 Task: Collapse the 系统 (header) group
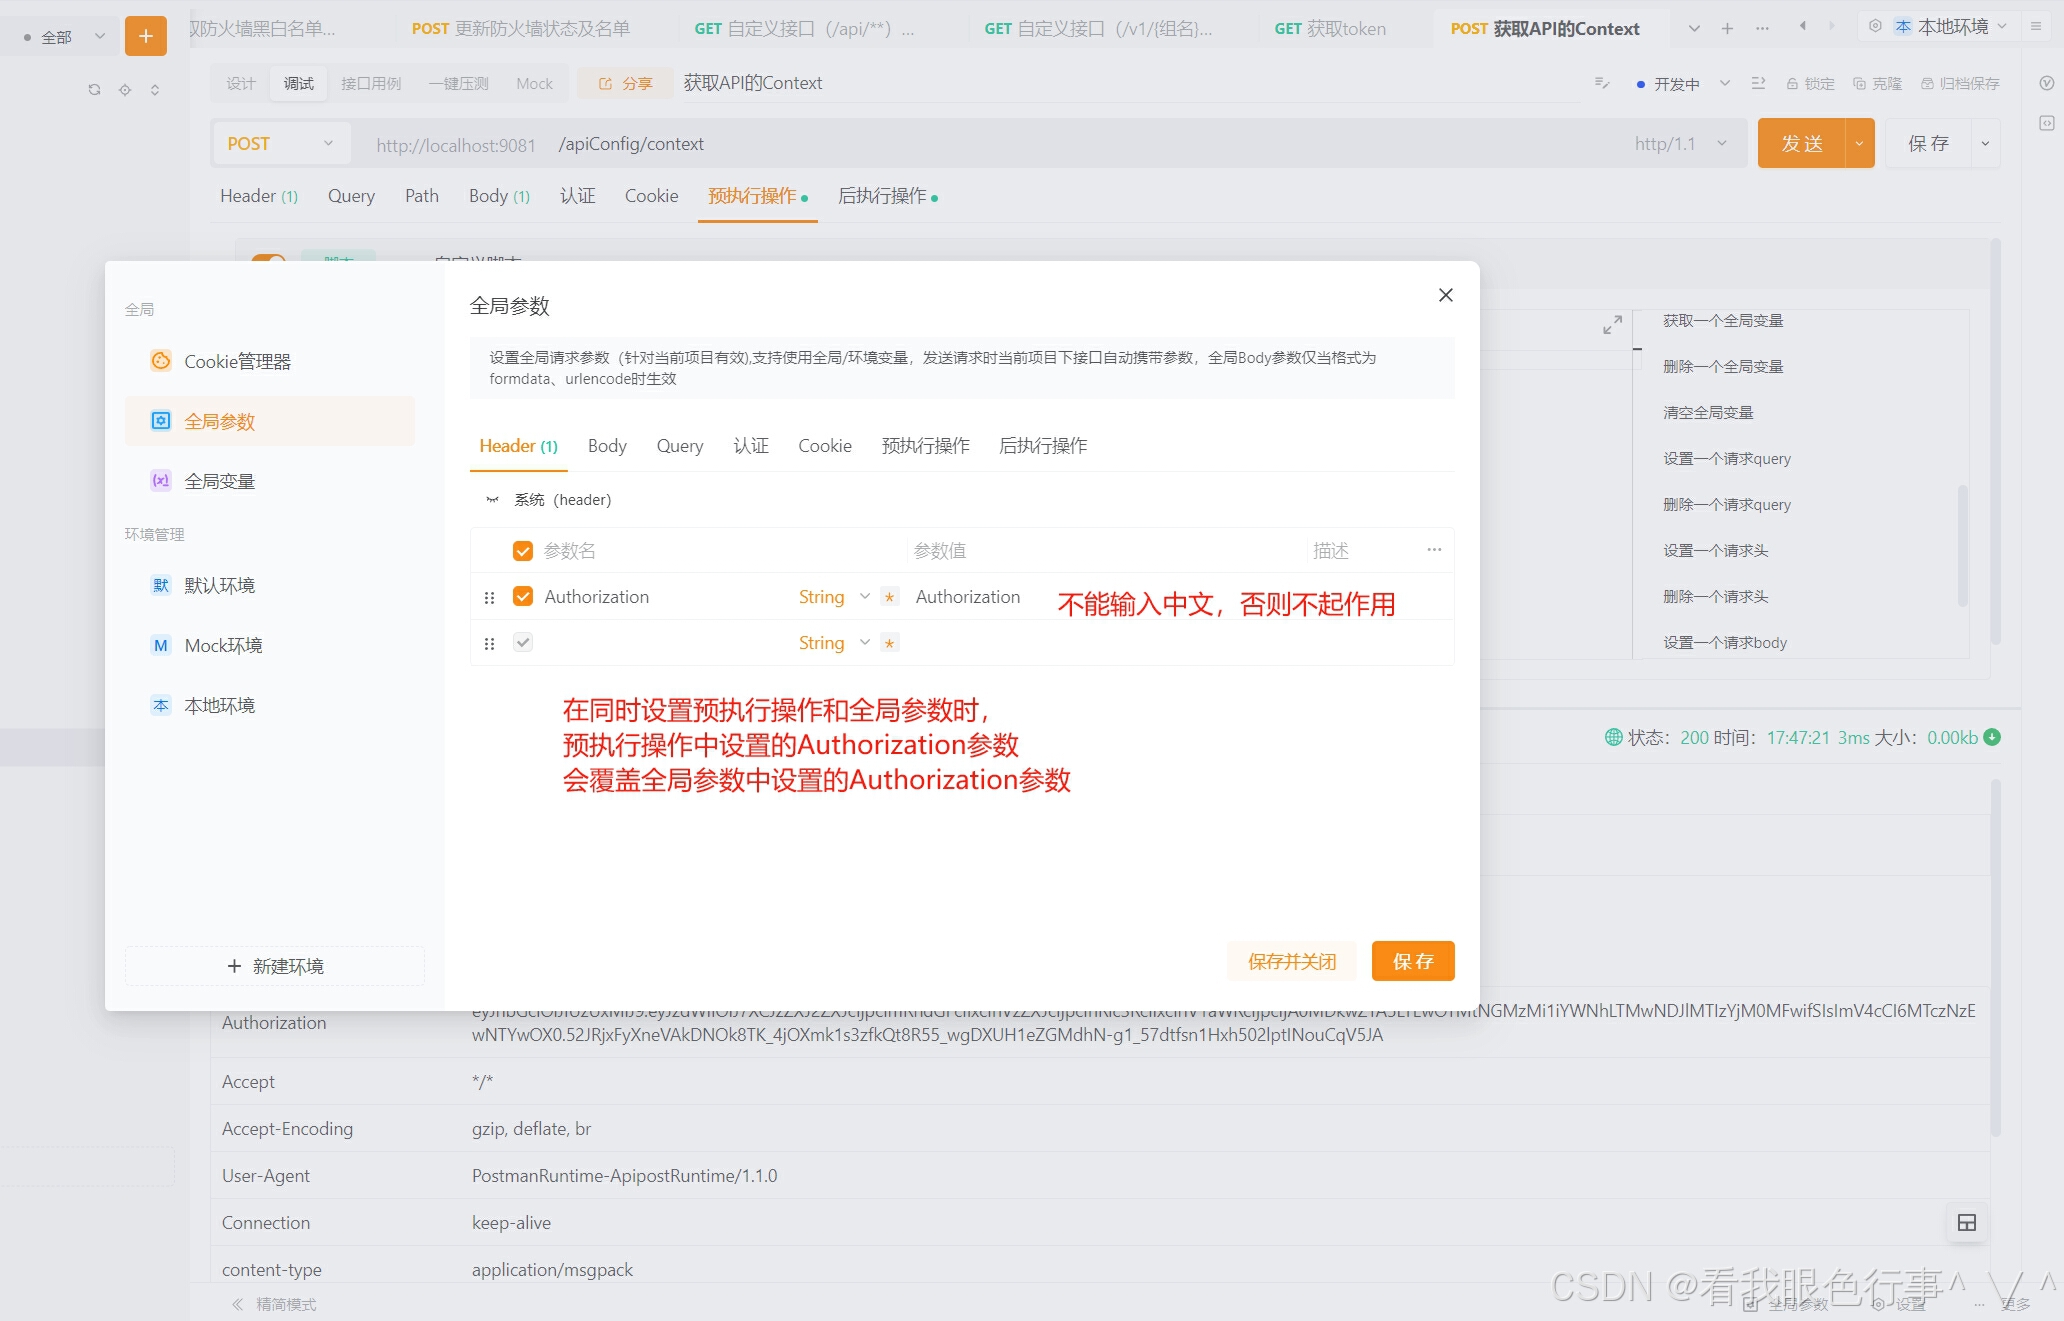[x=491, y=499]
